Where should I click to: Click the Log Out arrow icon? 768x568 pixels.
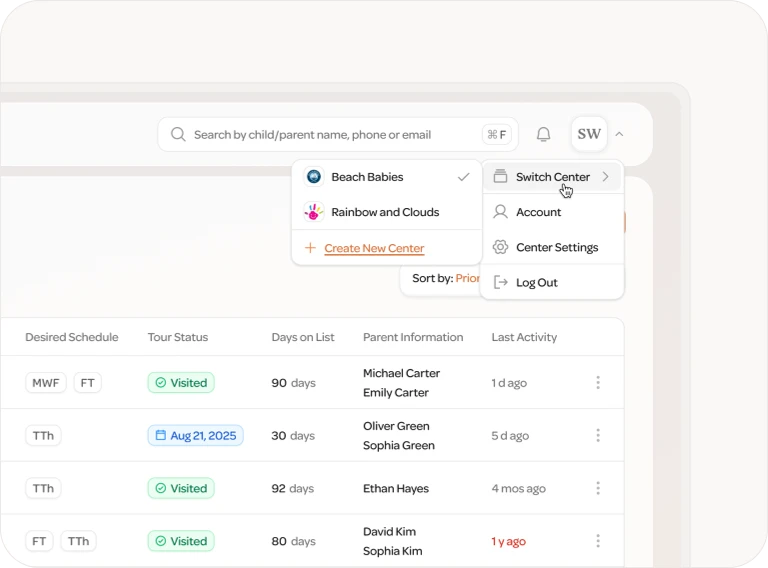500,282
